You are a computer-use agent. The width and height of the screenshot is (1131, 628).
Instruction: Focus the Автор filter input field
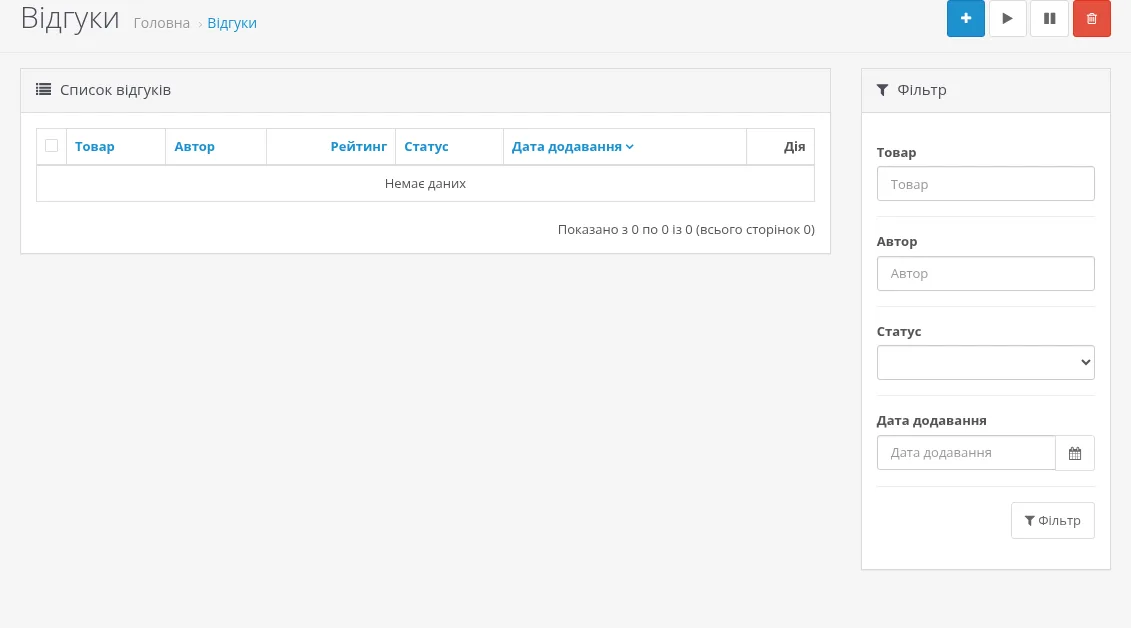pyautogui.click(x=985, y=273)
